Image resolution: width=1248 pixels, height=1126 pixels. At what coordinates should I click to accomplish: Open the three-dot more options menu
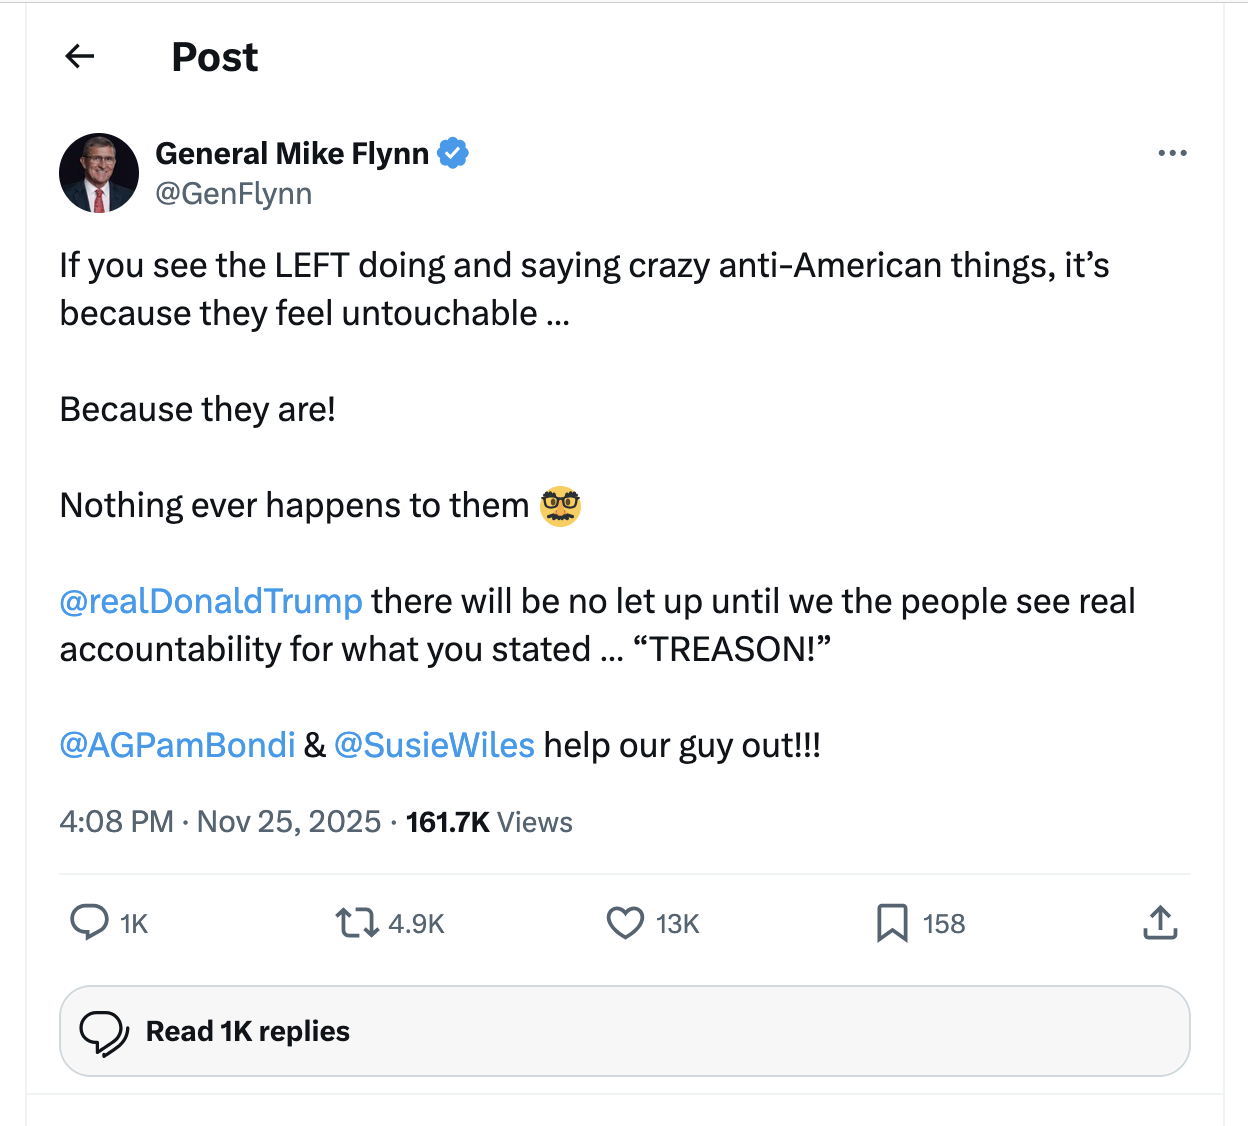point(1172,153)
